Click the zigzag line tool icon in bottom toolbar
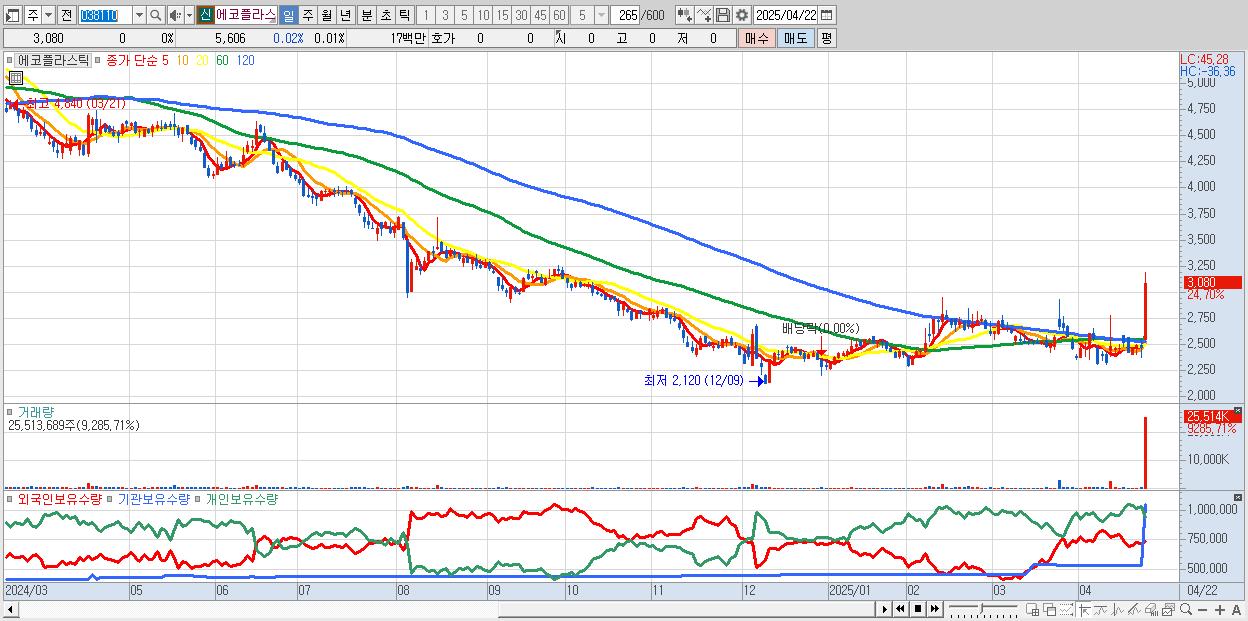 (x=1118, y=610)
